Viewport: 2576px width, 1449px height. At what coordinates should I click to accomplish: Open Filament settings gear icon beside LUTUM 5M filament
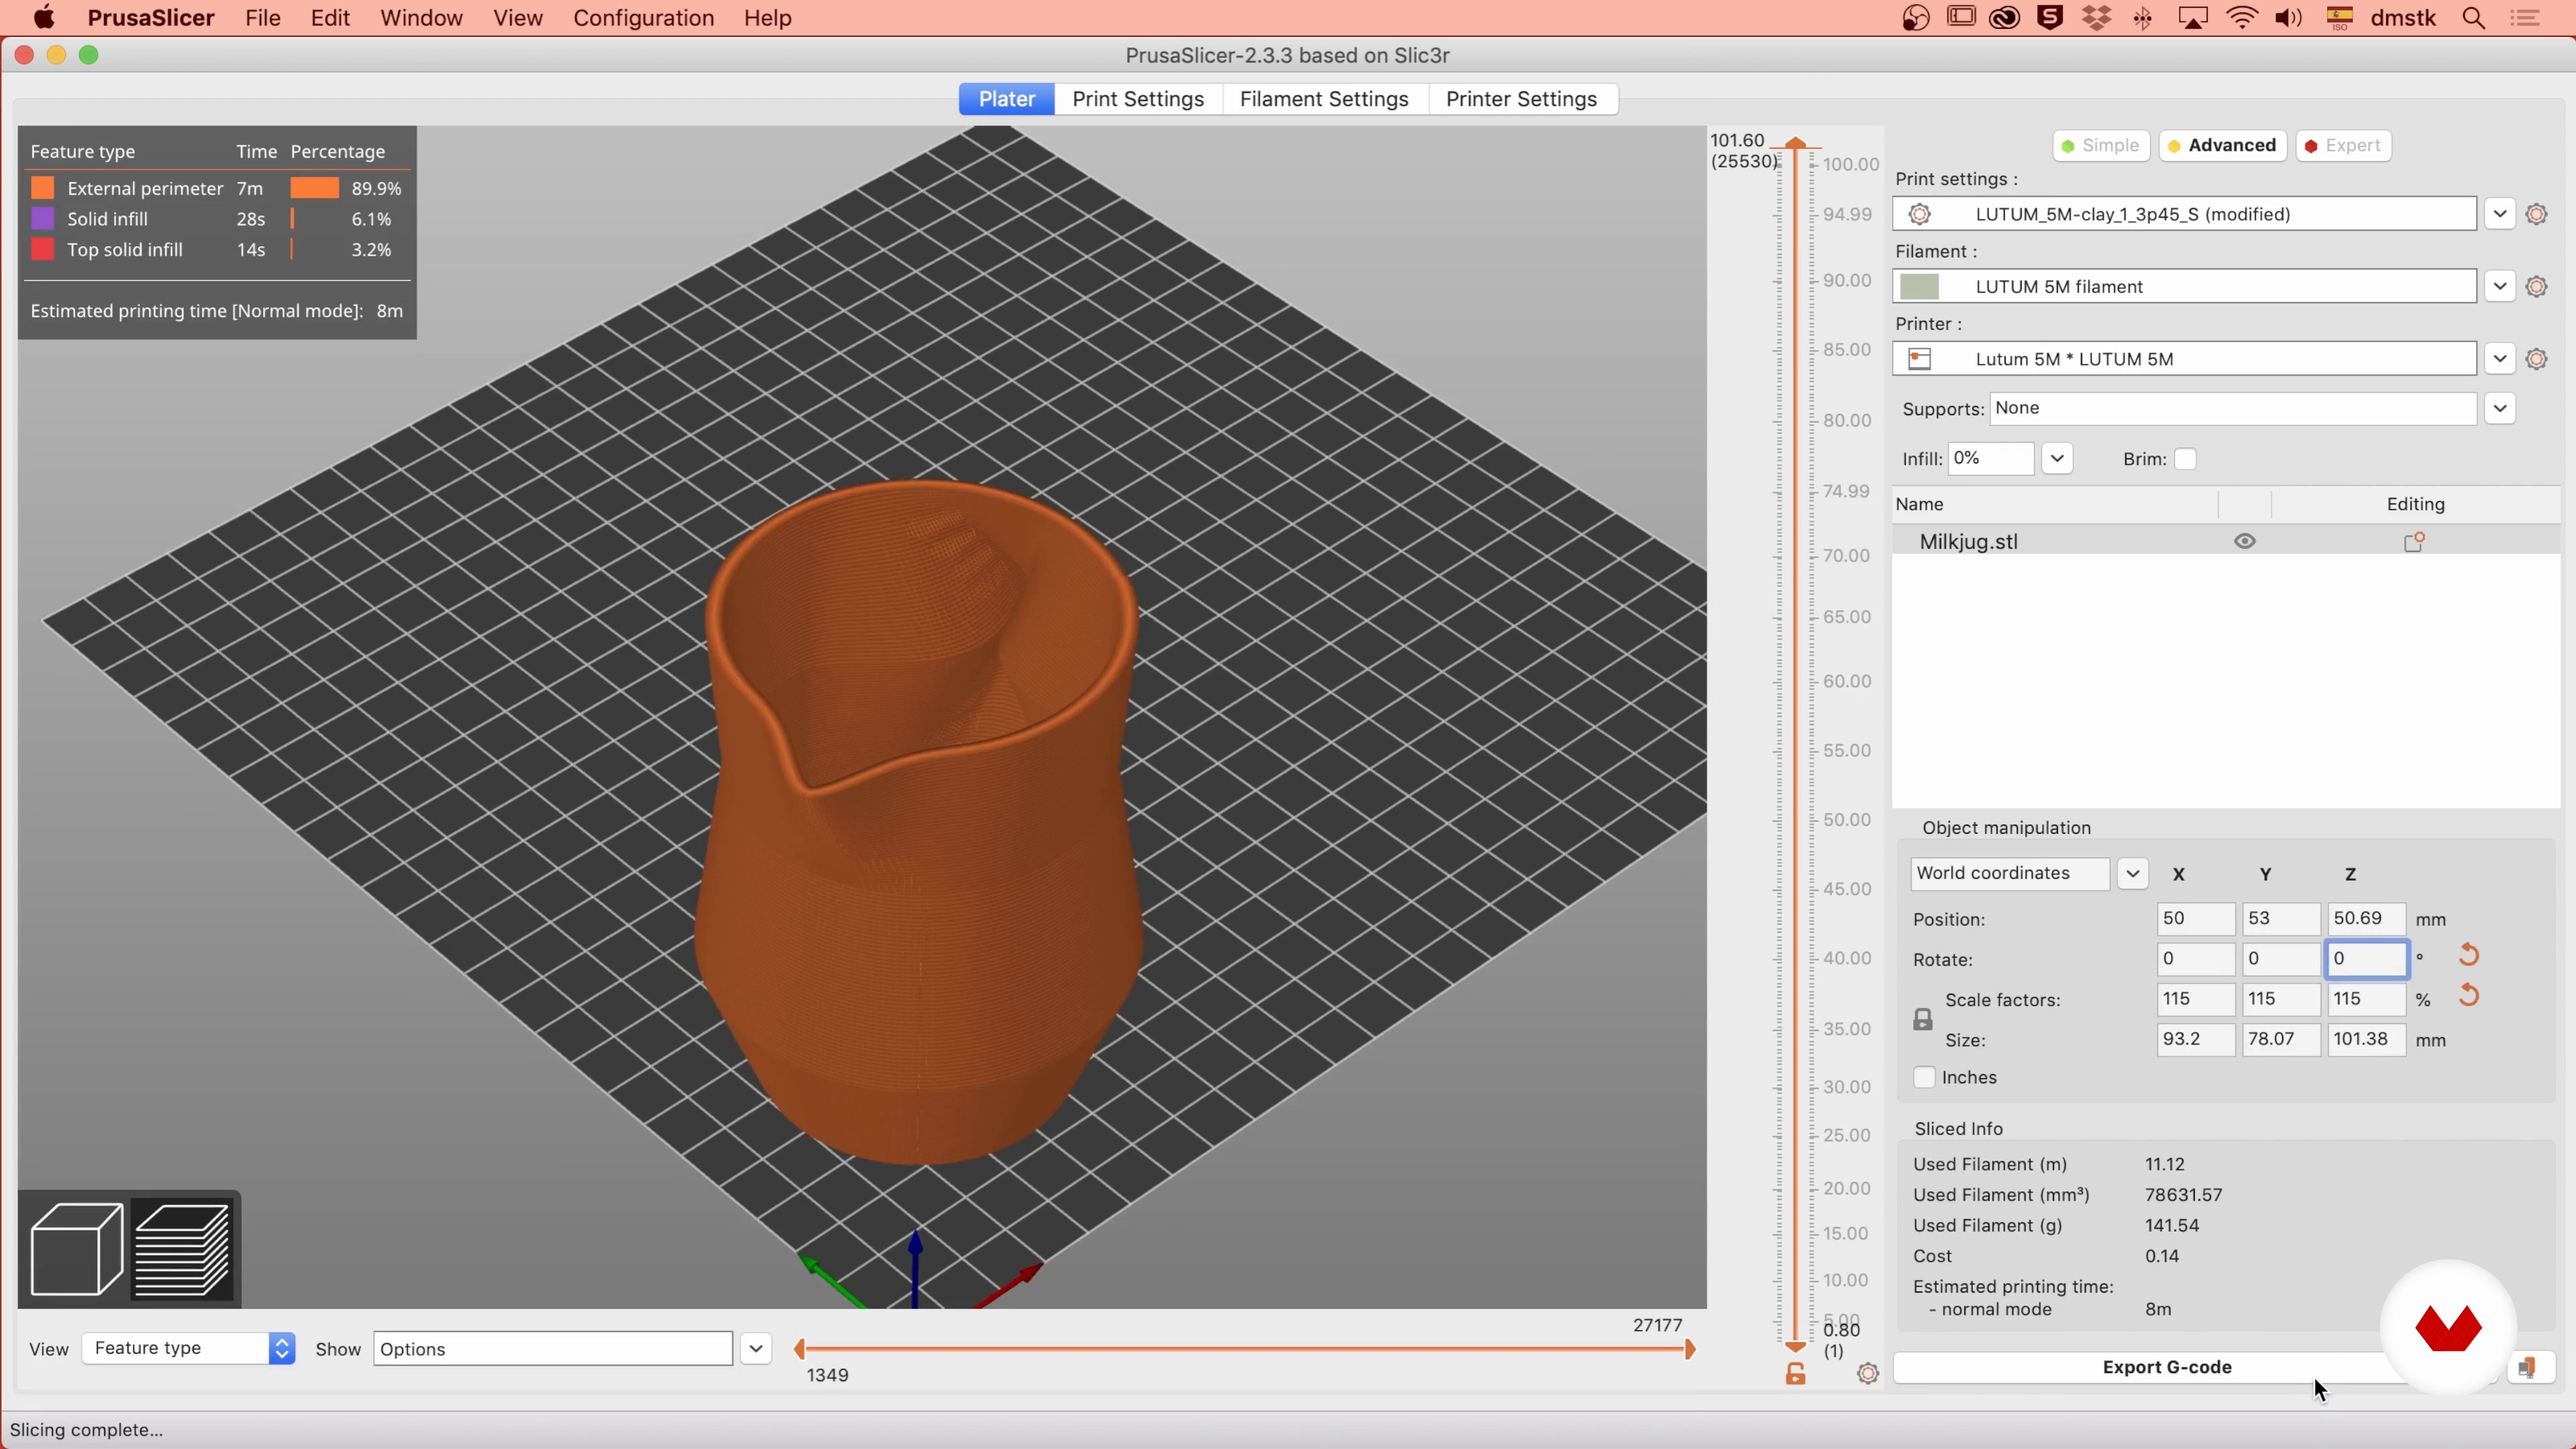pos(2536,287)
